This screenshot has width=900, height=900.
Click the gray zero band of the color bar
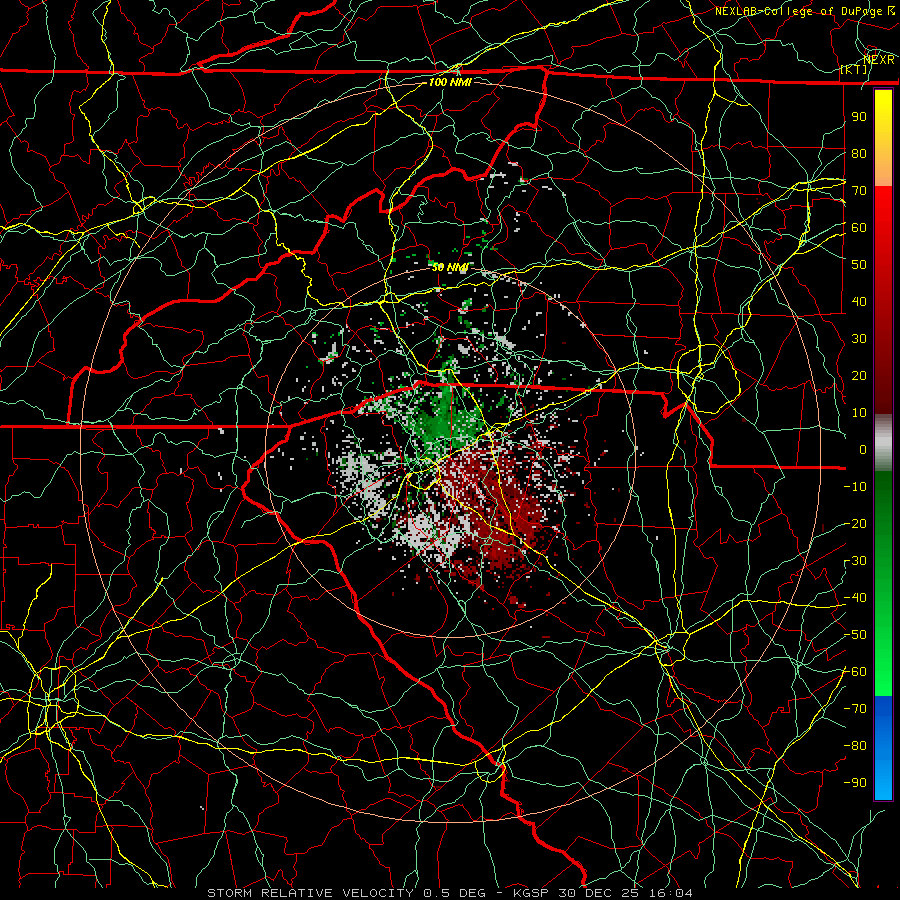883,443
